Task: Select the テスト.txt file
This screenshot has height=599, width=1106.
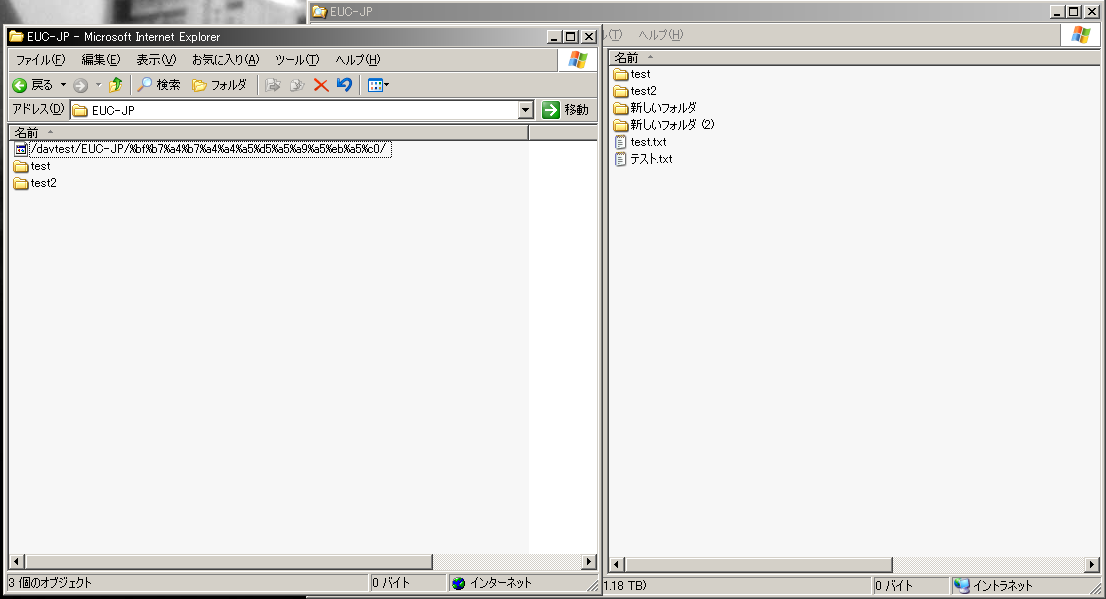Action: [643, 159]
